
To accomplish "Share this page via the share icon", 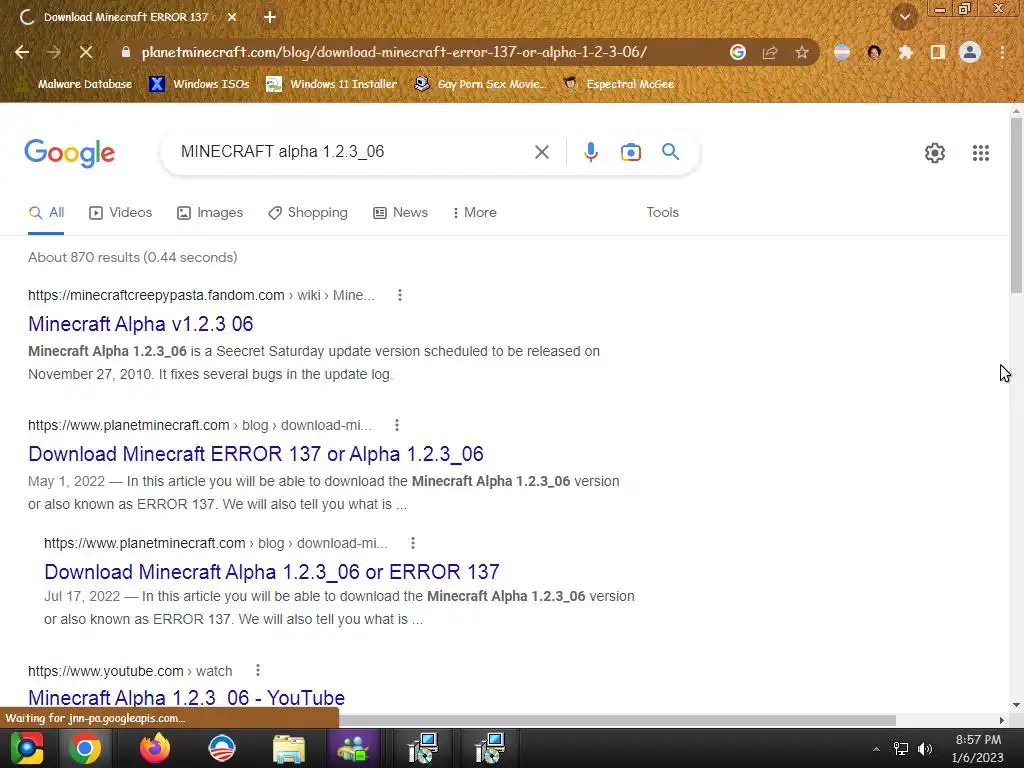I will 770,52.
